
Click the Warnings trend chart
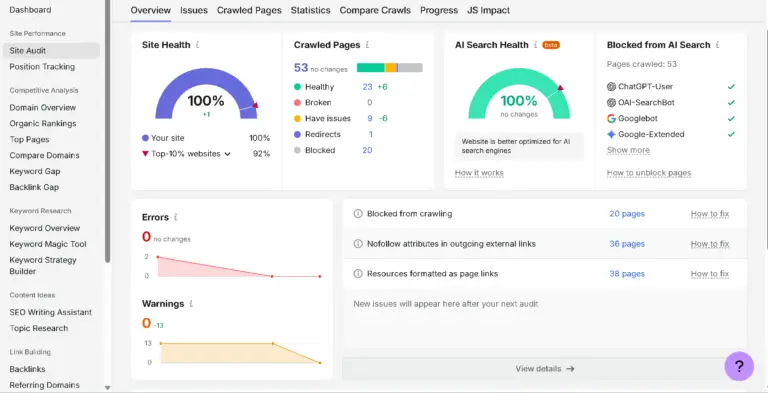pyautogui.click(x=240, y=353)
